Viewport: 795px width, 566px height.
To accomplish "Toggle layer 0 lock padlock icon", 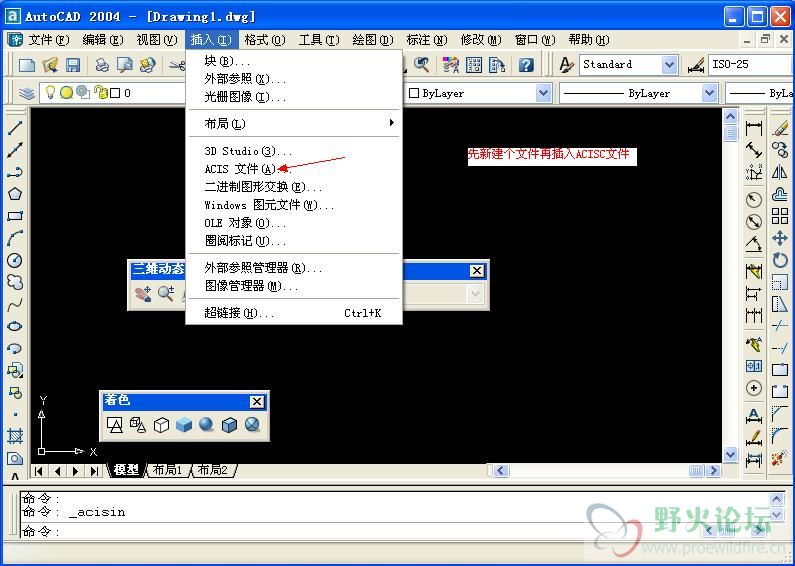I will click(101, 92).
